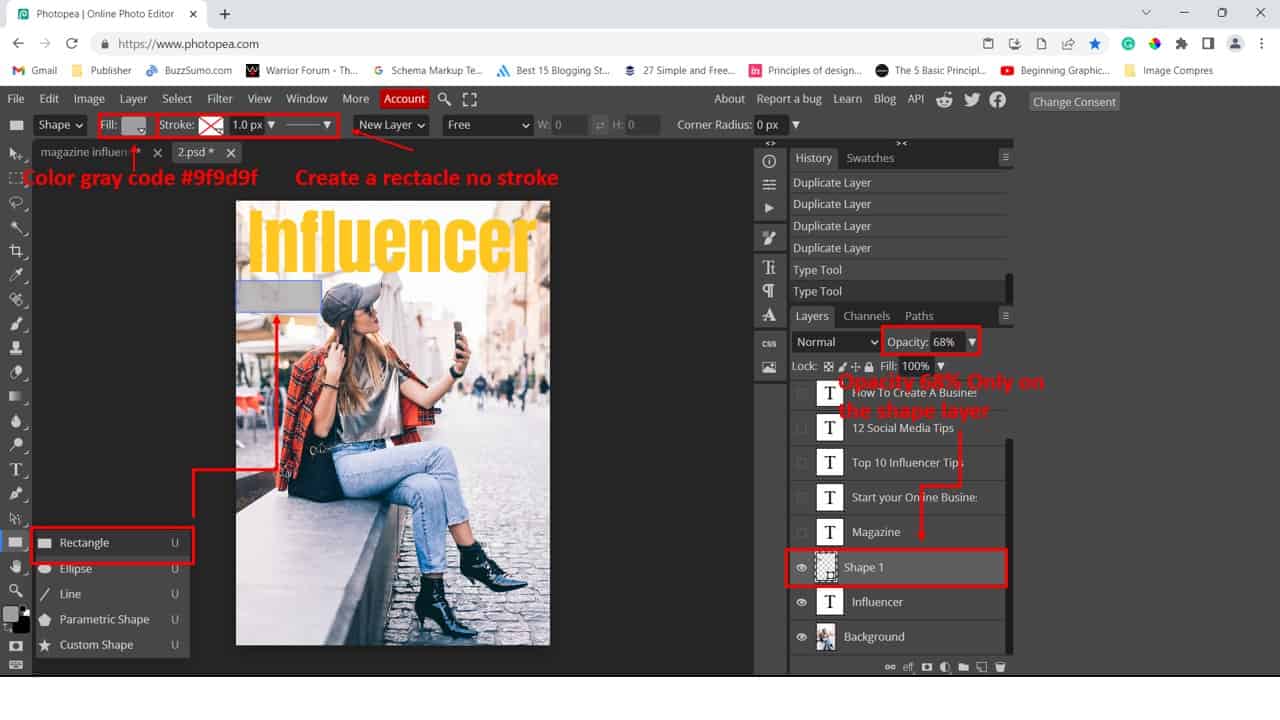Pick the Eyedropper tool
Screen dimensions: 1280x720
16,275
